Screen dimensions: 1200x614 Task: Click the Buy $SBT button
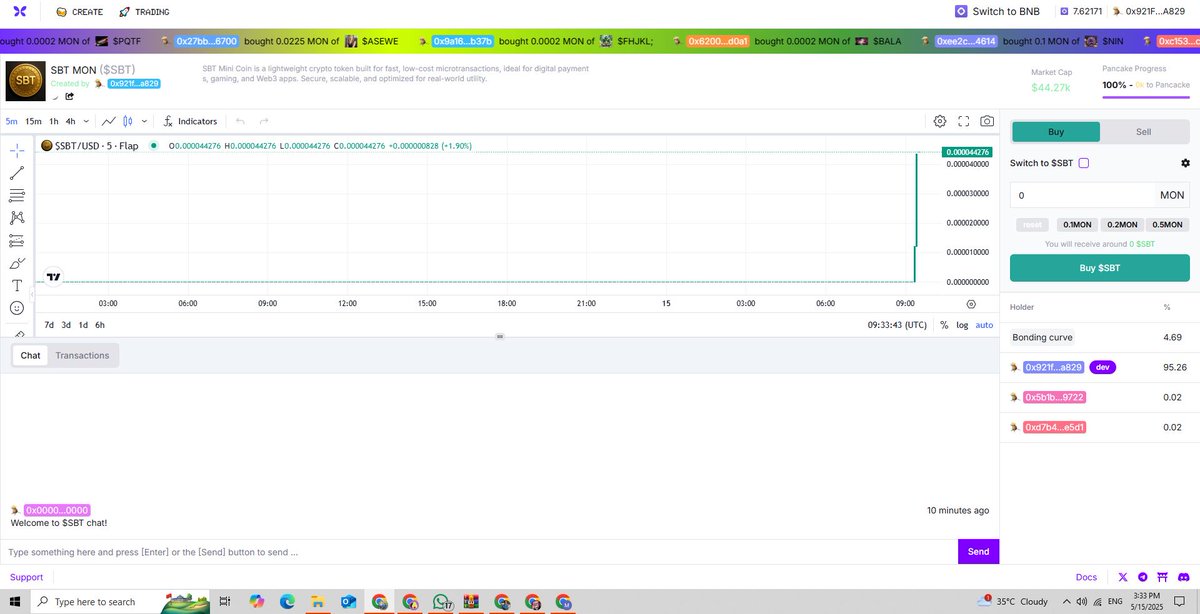[x=1100, y=268]
